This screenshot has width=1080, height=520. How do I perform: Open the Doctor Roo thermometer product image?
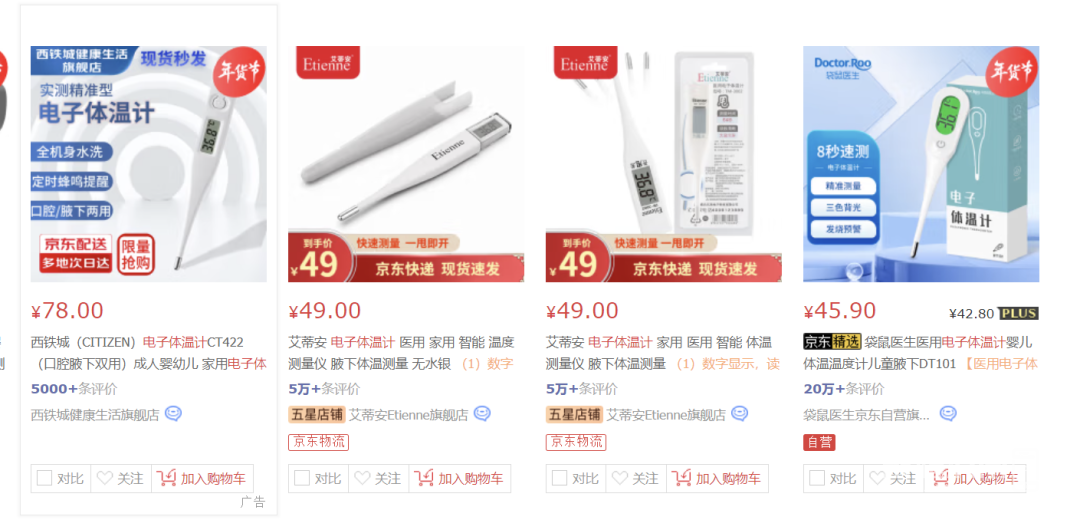[x=921, y=164]
